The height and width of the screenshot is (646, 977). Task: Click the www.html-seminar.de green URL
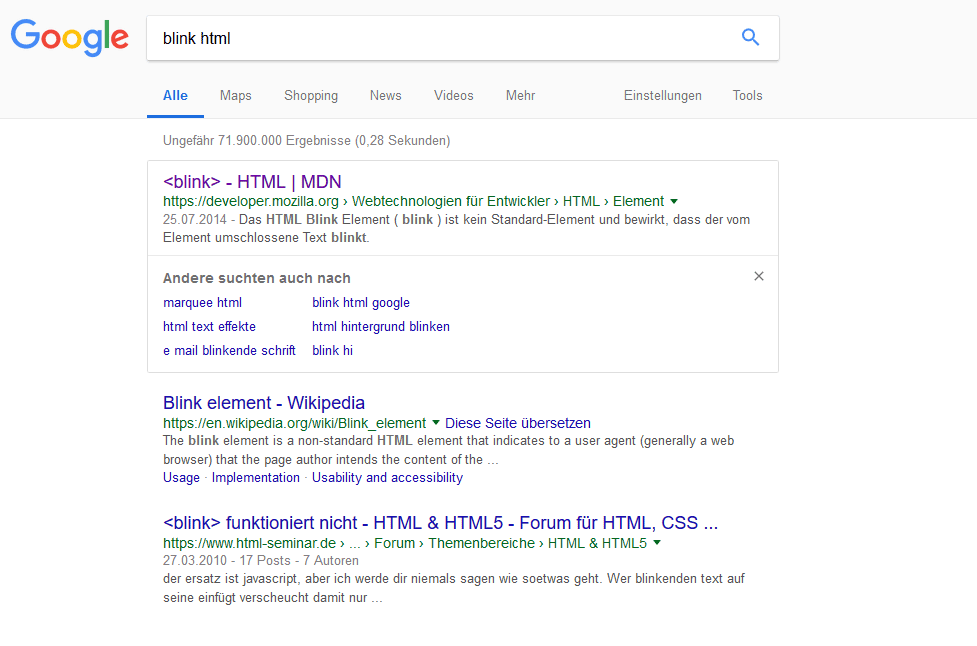point(249,543)
